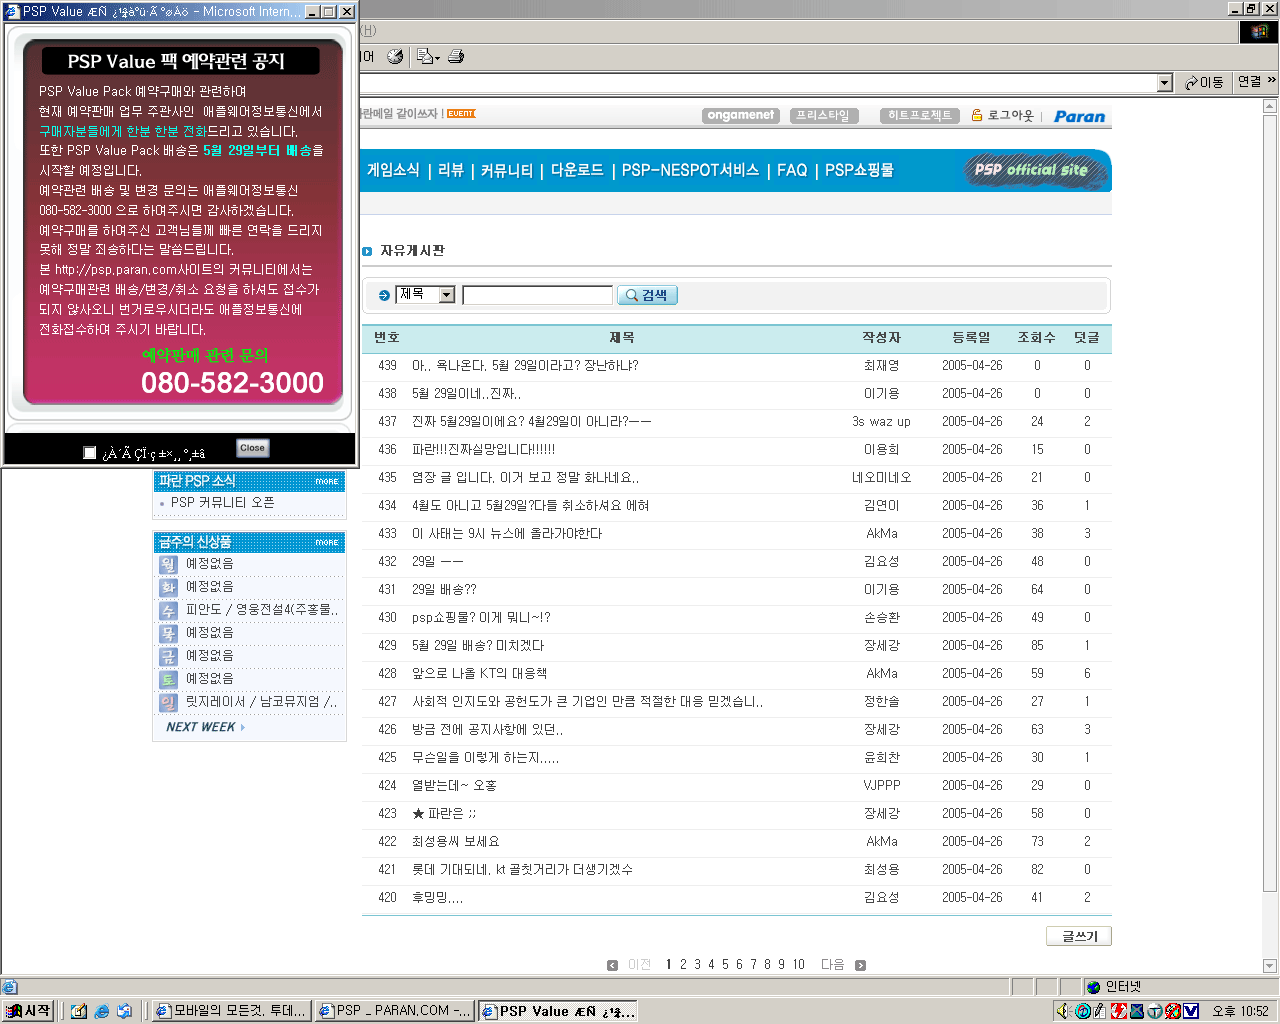The width and height of the screenshot is (1280, 1024).
Task: Click the 월 (Monday) release day icon
Action: (168, 565)
